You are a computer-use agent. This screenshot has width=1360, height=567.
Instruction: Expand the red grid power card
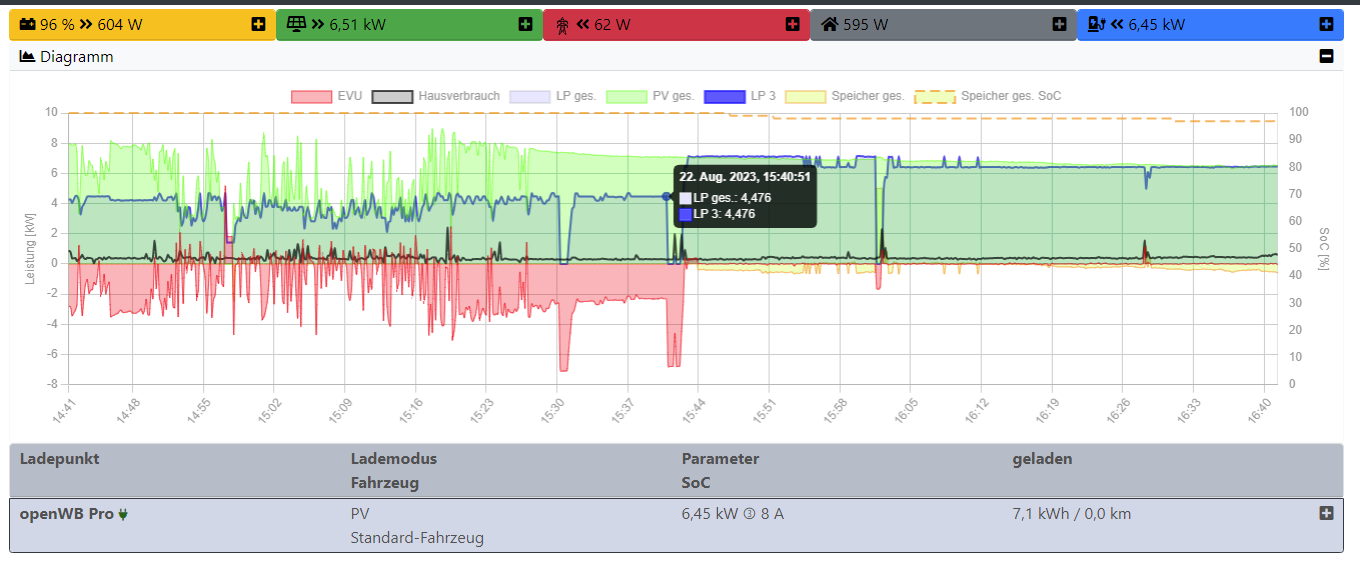tap(793, 24)
